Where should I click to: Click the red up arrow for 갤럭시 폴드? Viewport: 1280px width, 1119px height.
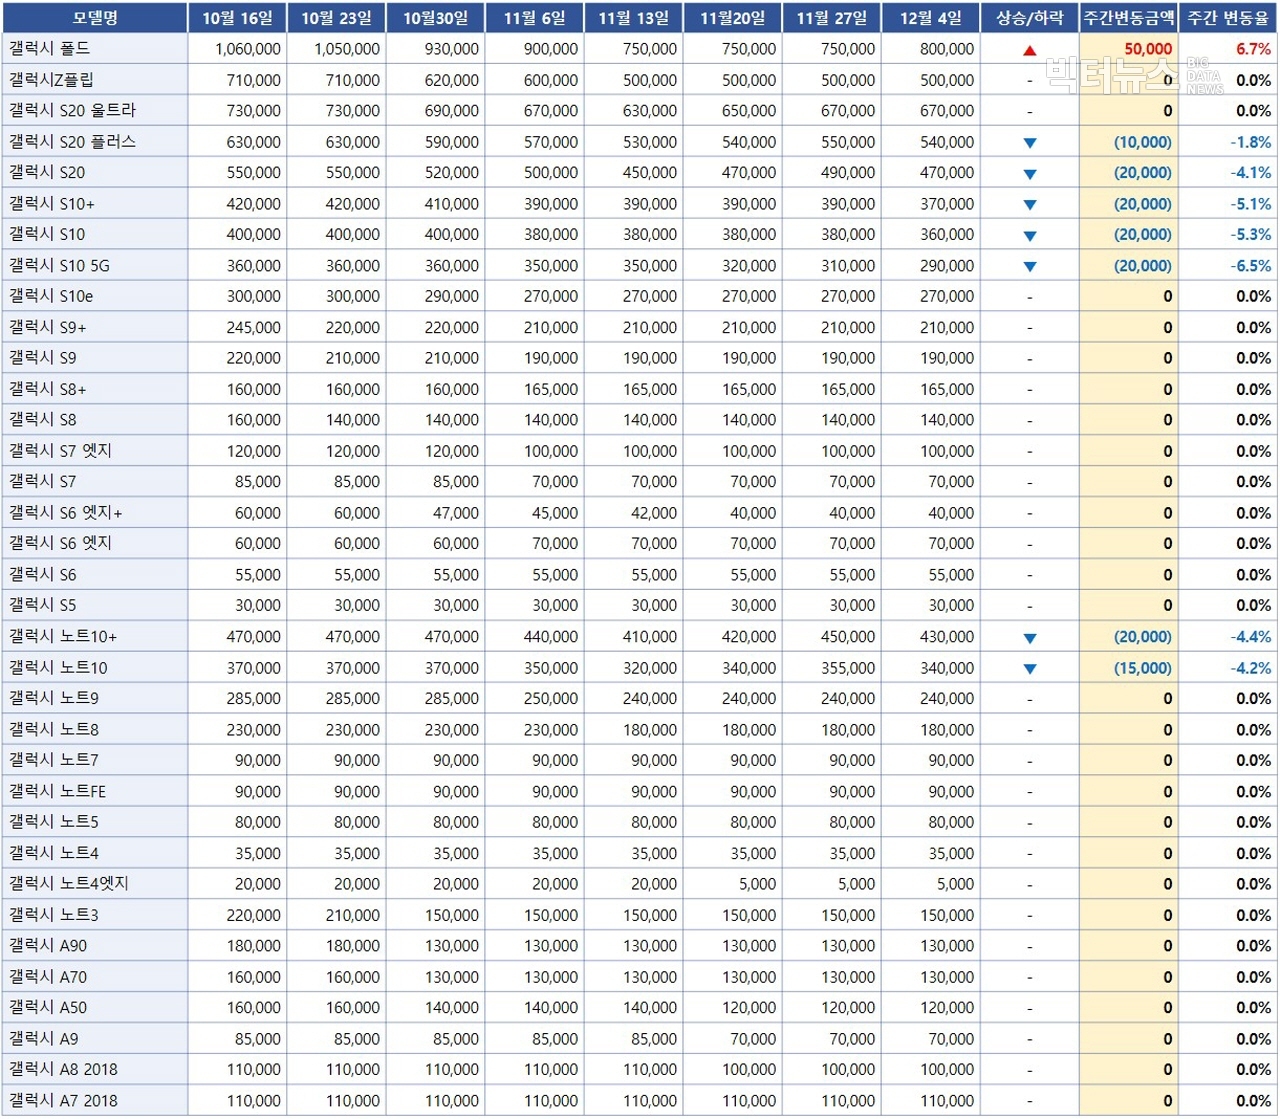pyautogui.click(x=1030, y=49)
